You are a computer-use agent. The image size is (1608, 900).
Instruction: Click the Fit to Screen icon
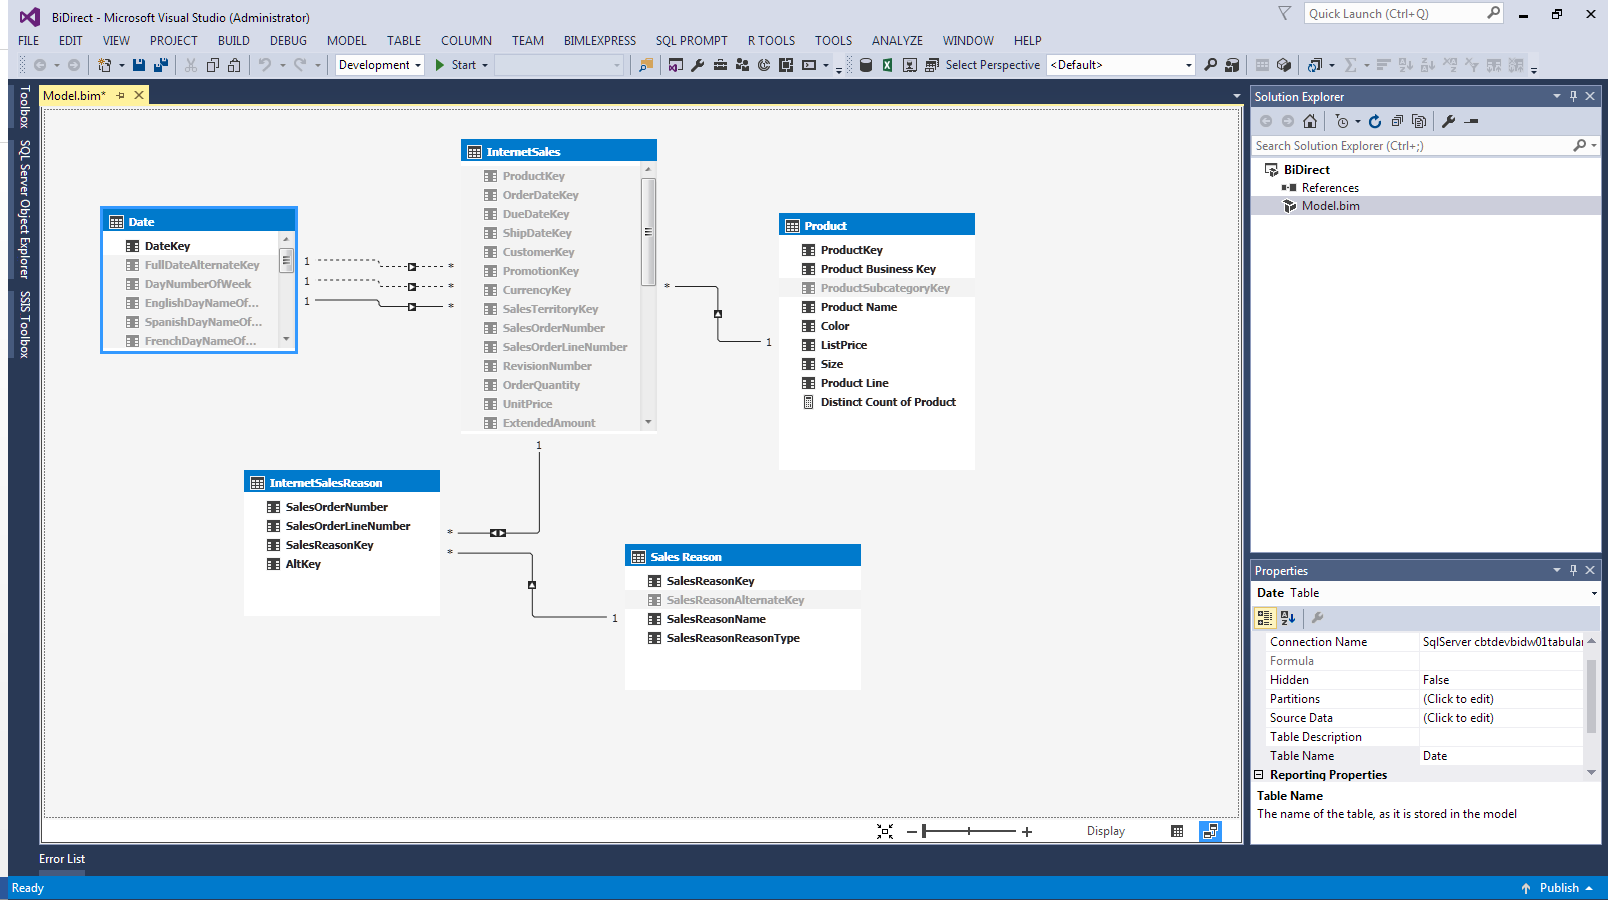(885, 831)
